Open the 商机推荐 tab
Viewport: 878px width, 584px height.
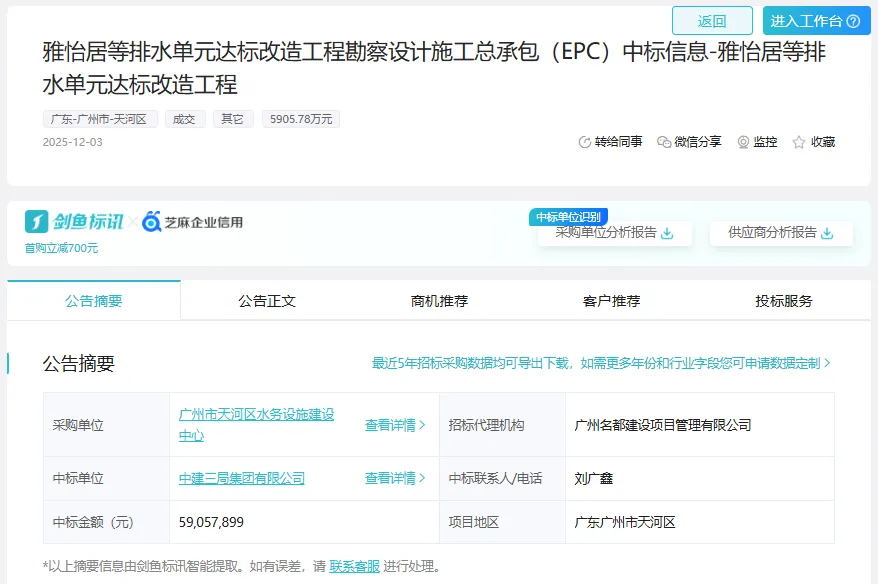point(439,301)
